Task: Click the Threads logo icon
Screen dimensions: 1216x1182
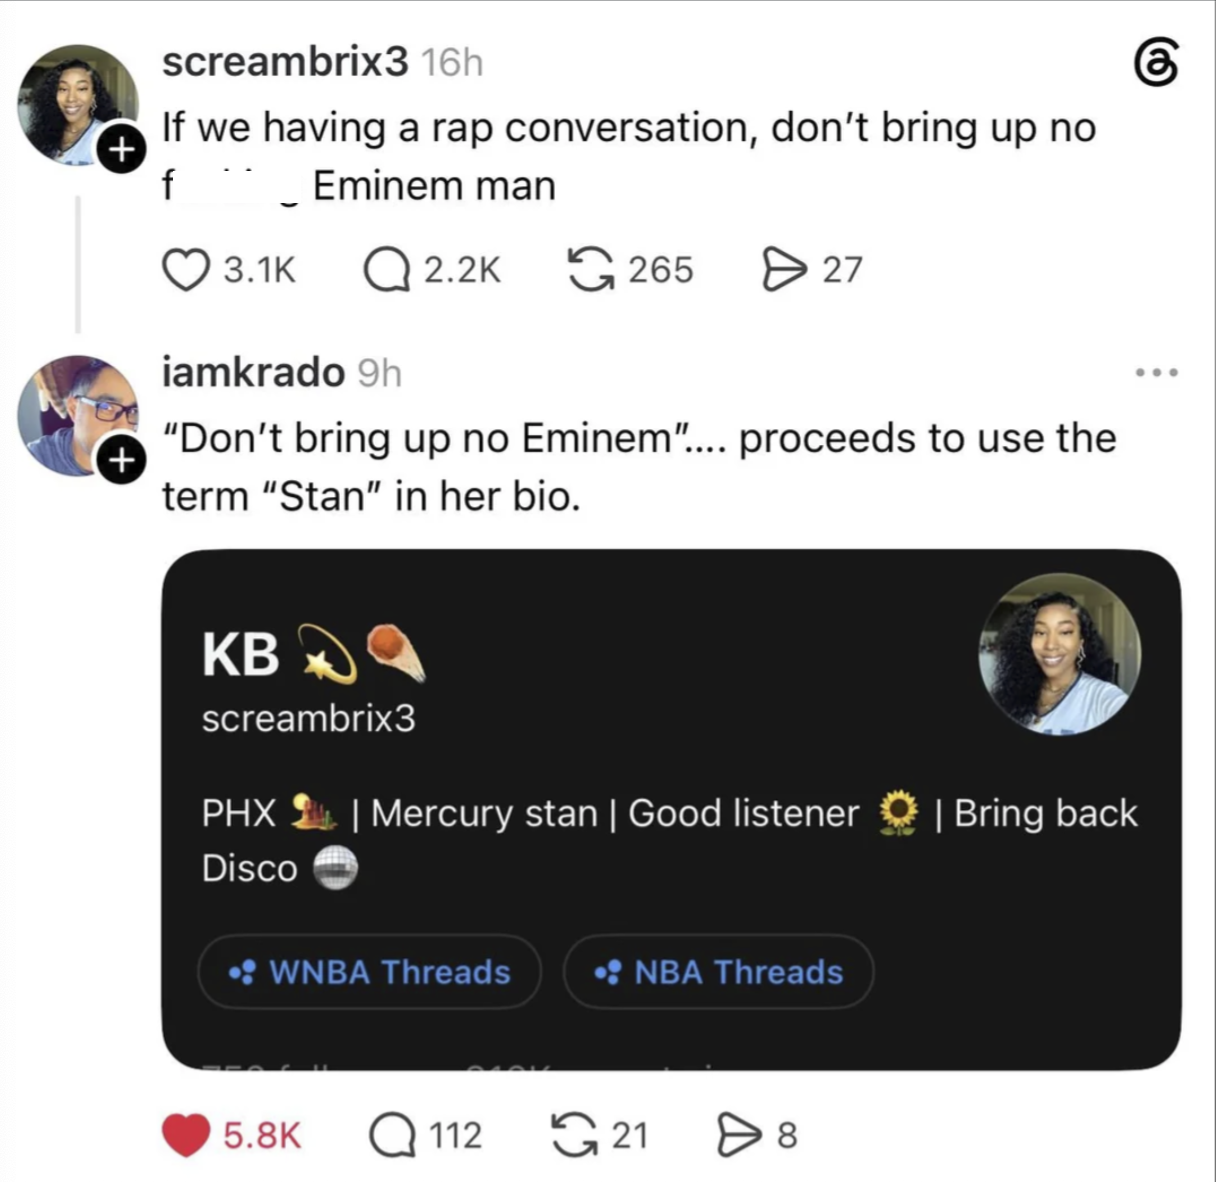Action: click(1156, 63)
